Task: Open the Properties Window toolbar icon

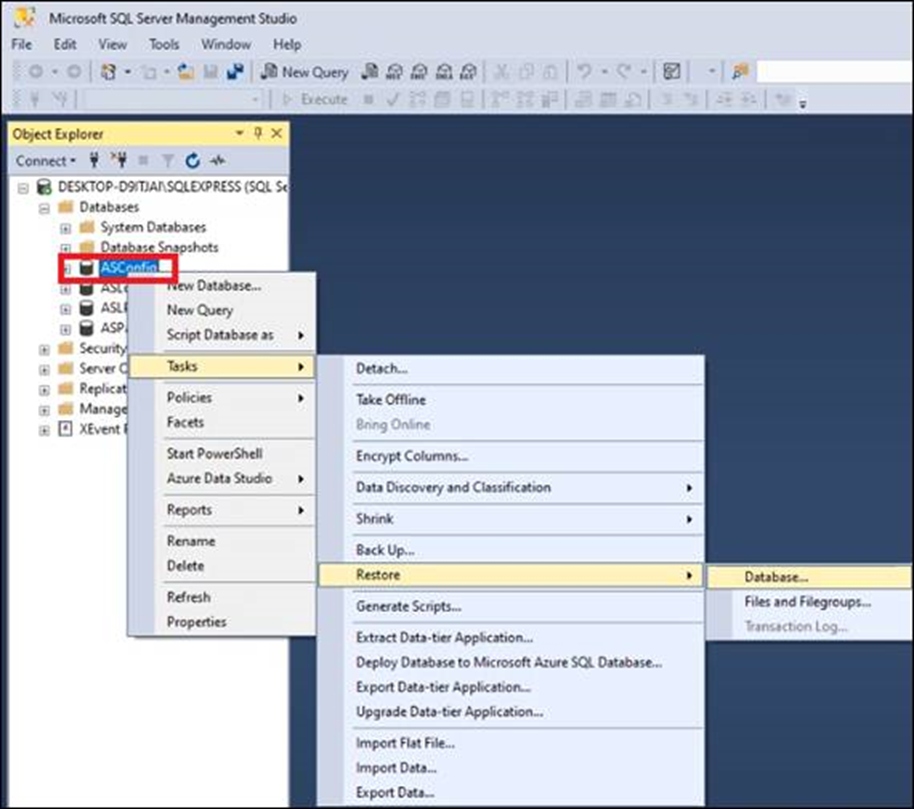Action: pos(672,72)
